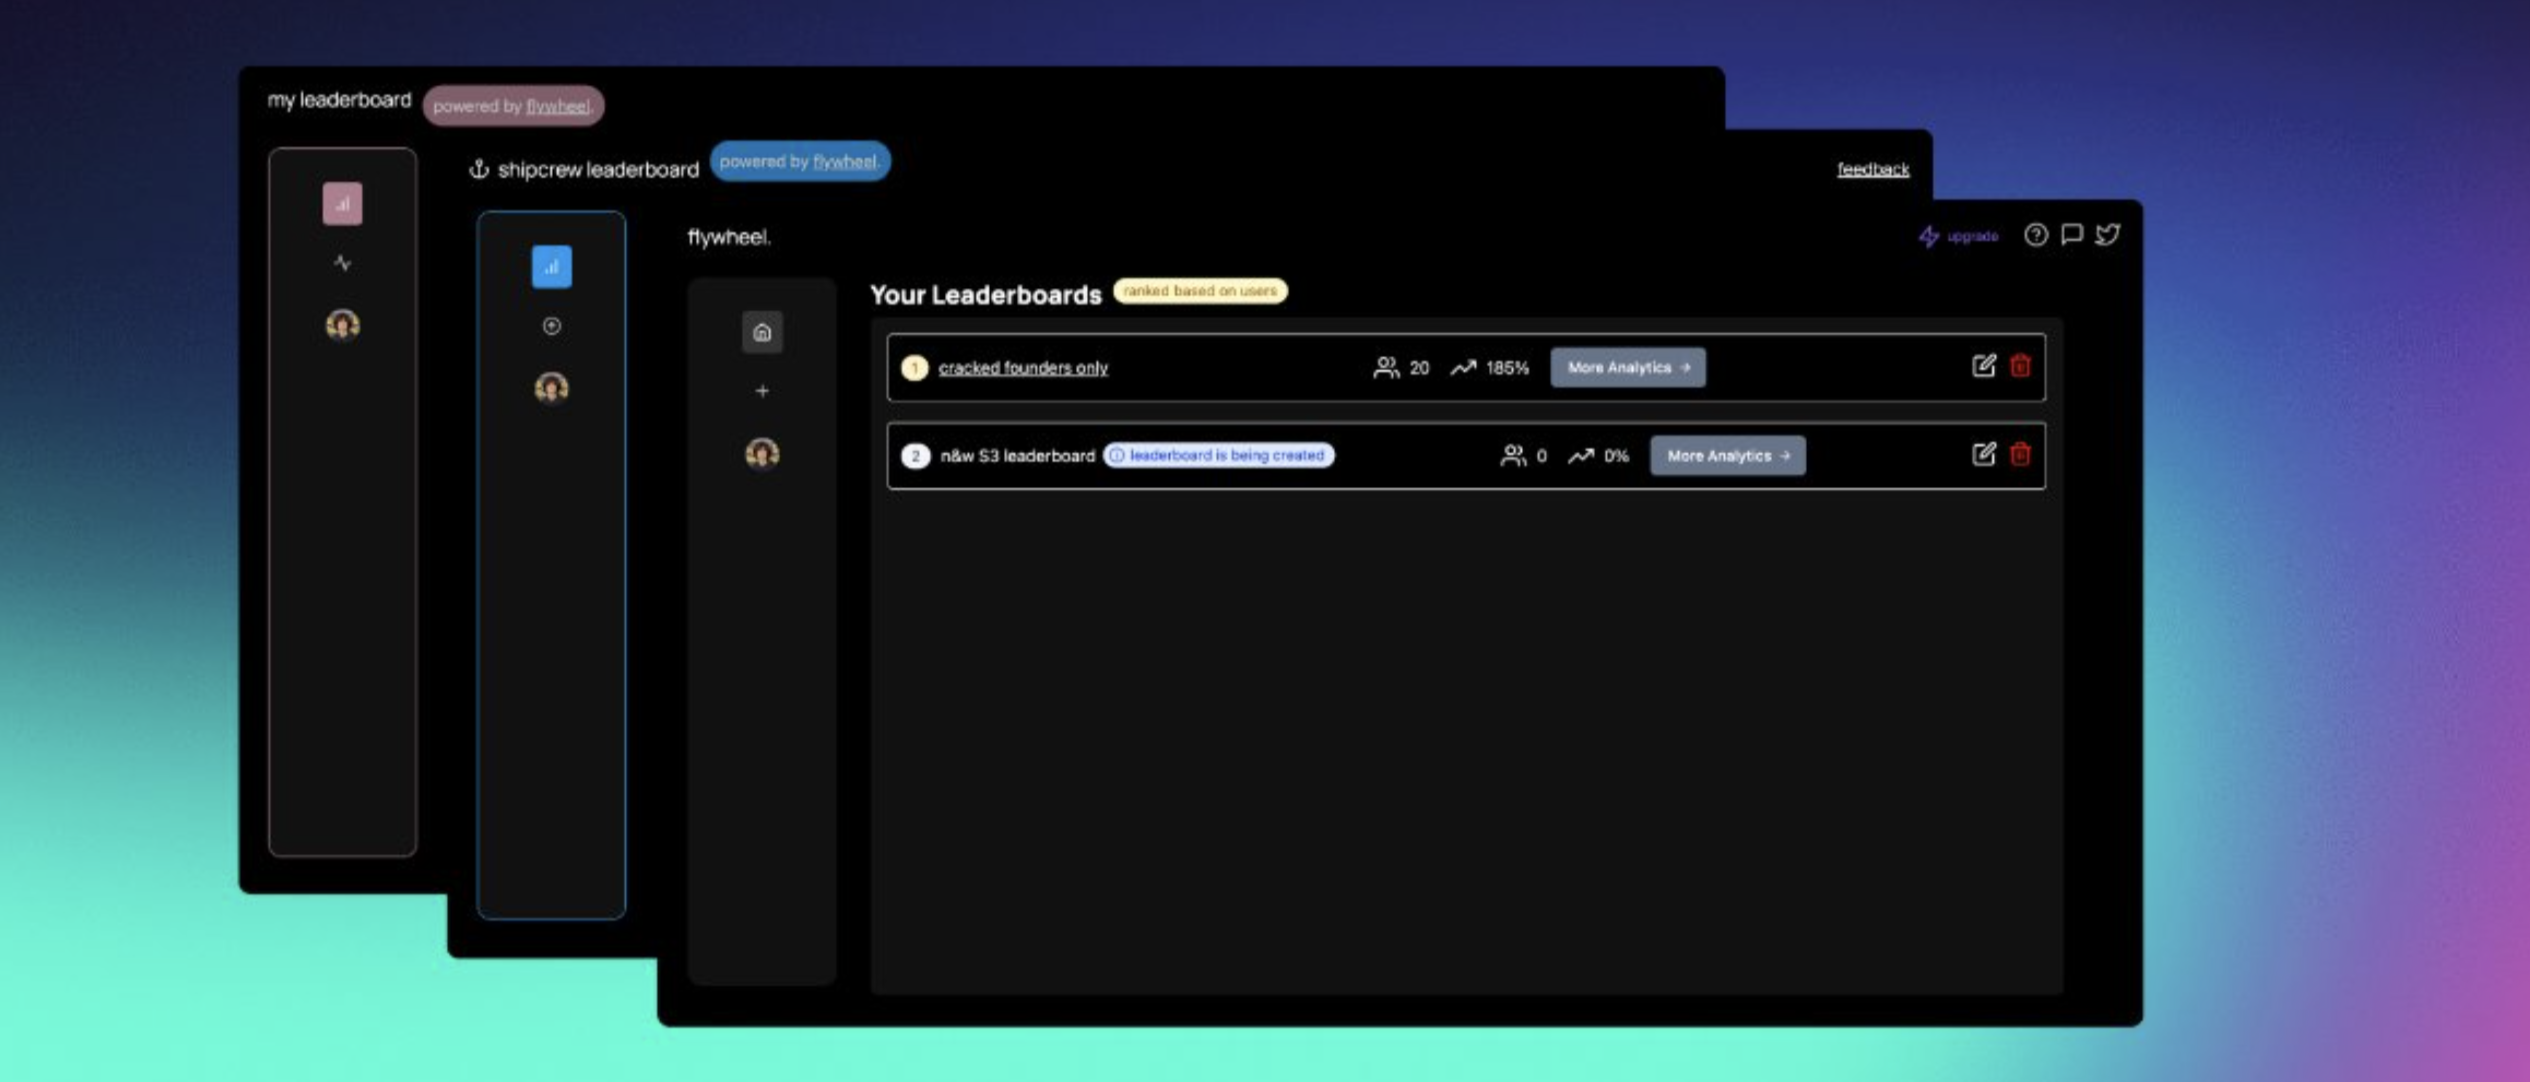Edit the cracked founders only leaderboard

(1983, 366)
